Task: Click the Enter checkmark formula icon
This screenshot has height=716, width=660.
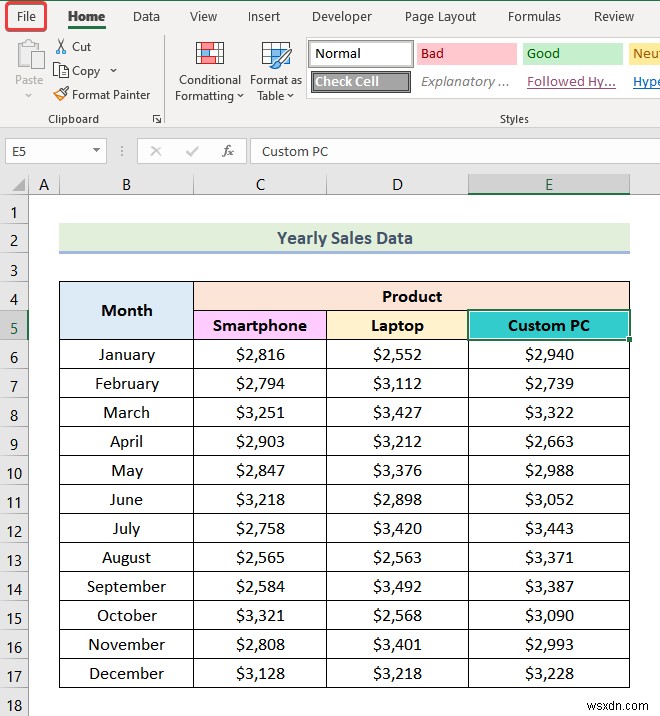Action: point(192,151)
